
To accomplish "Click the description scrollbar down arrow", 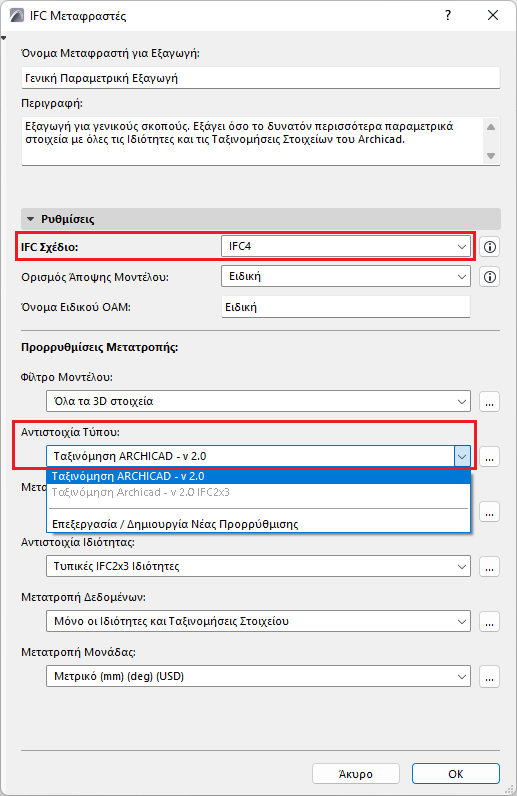I will point(491,156).
